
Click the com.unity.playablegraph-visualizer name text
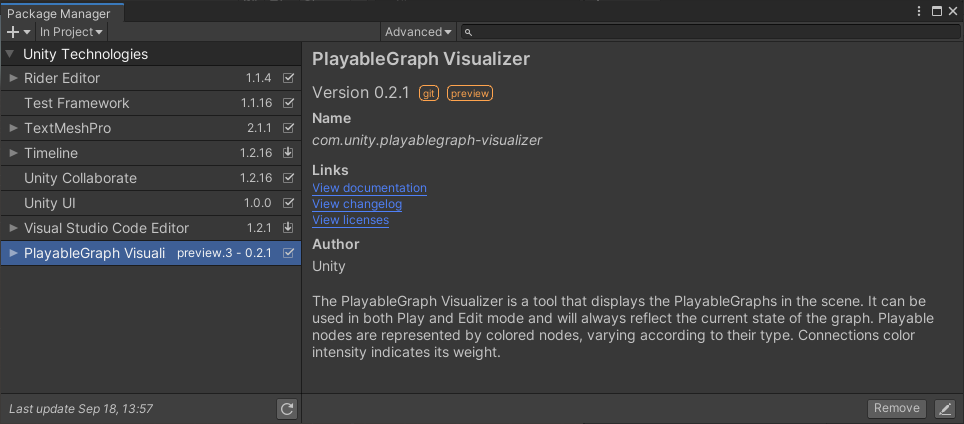(x=427, y=140)
